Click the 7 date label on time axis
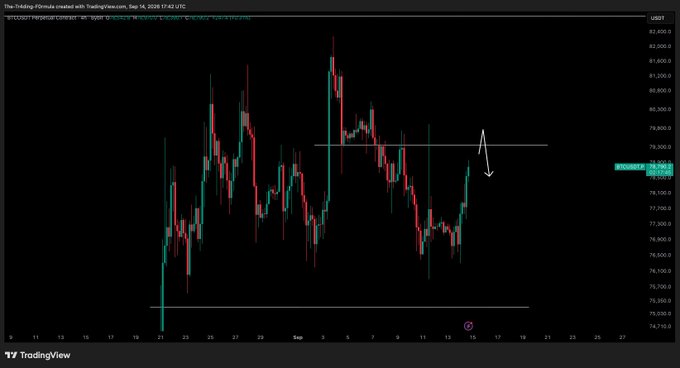 pos(373,337)
